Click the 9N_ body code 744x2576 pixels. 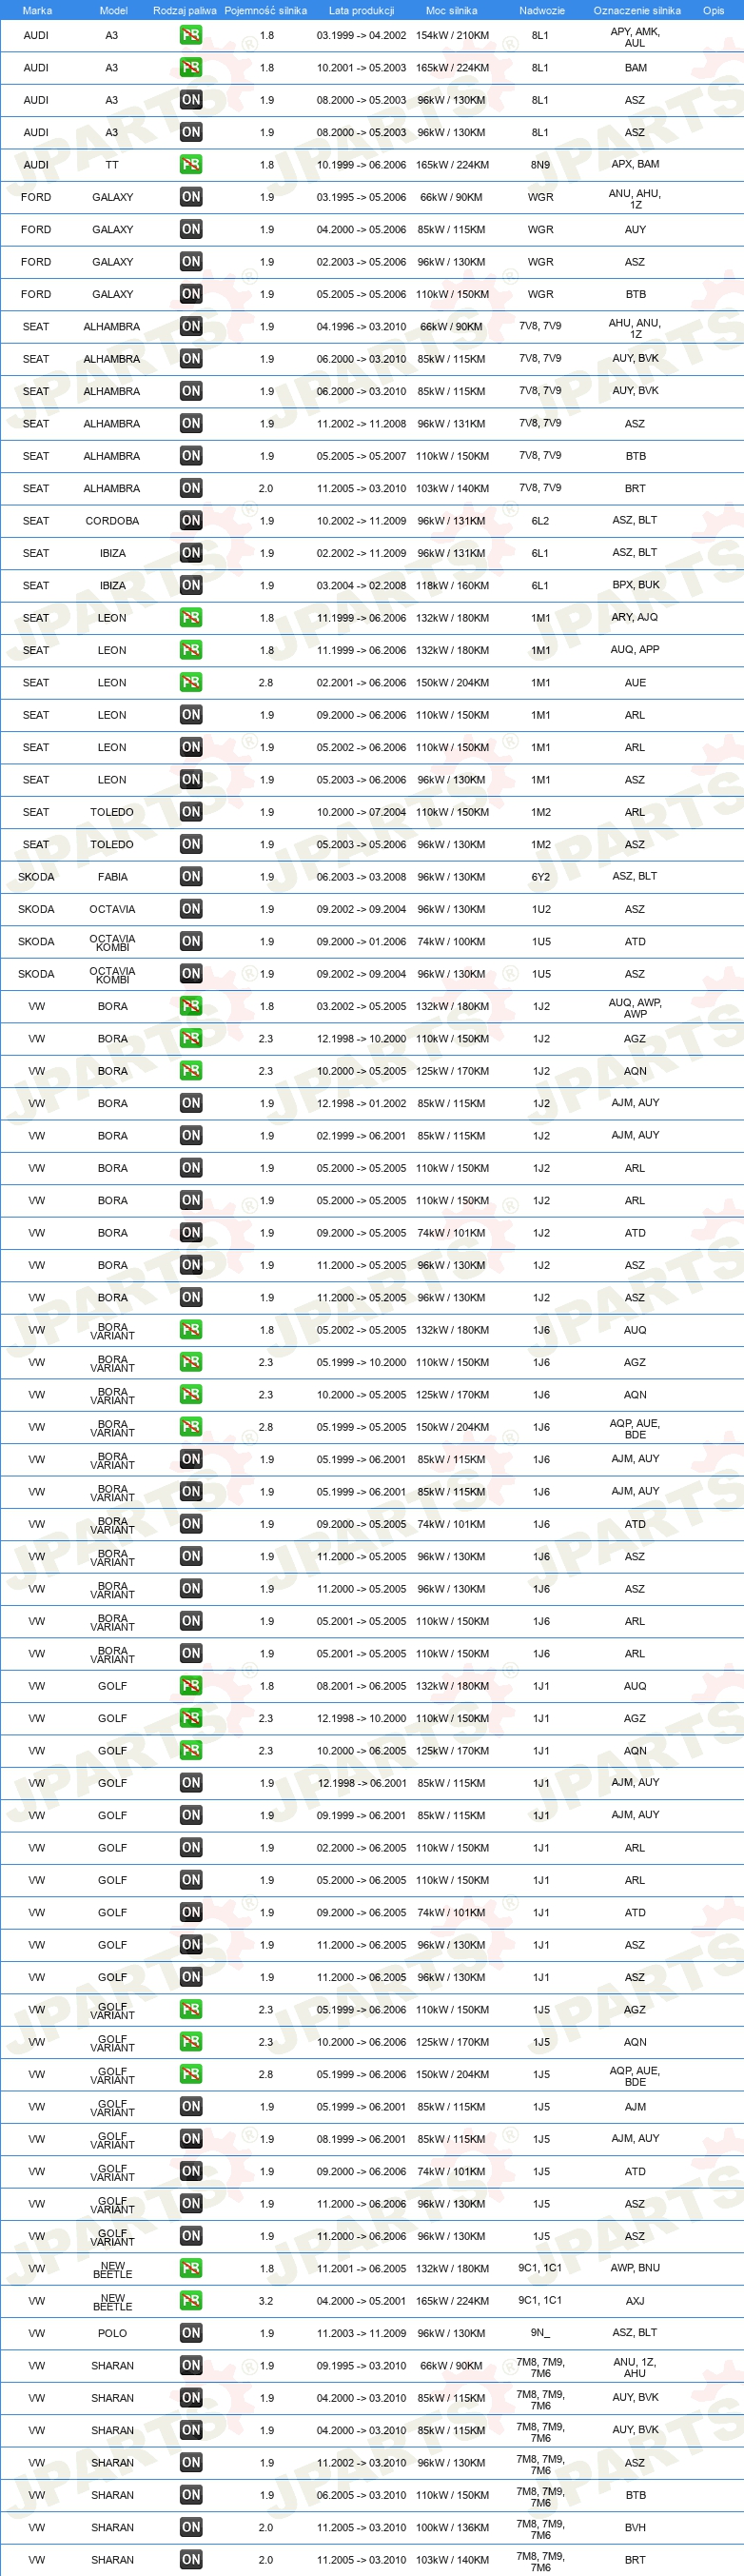(540, 2334)
